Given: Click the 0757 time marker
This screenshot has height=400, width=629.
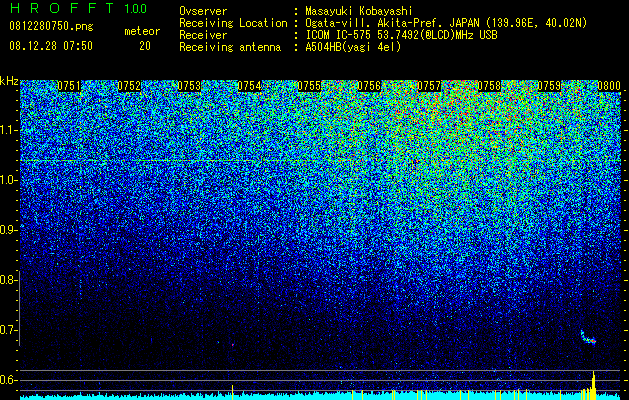Looking at the screenshot, I should 429,86.
